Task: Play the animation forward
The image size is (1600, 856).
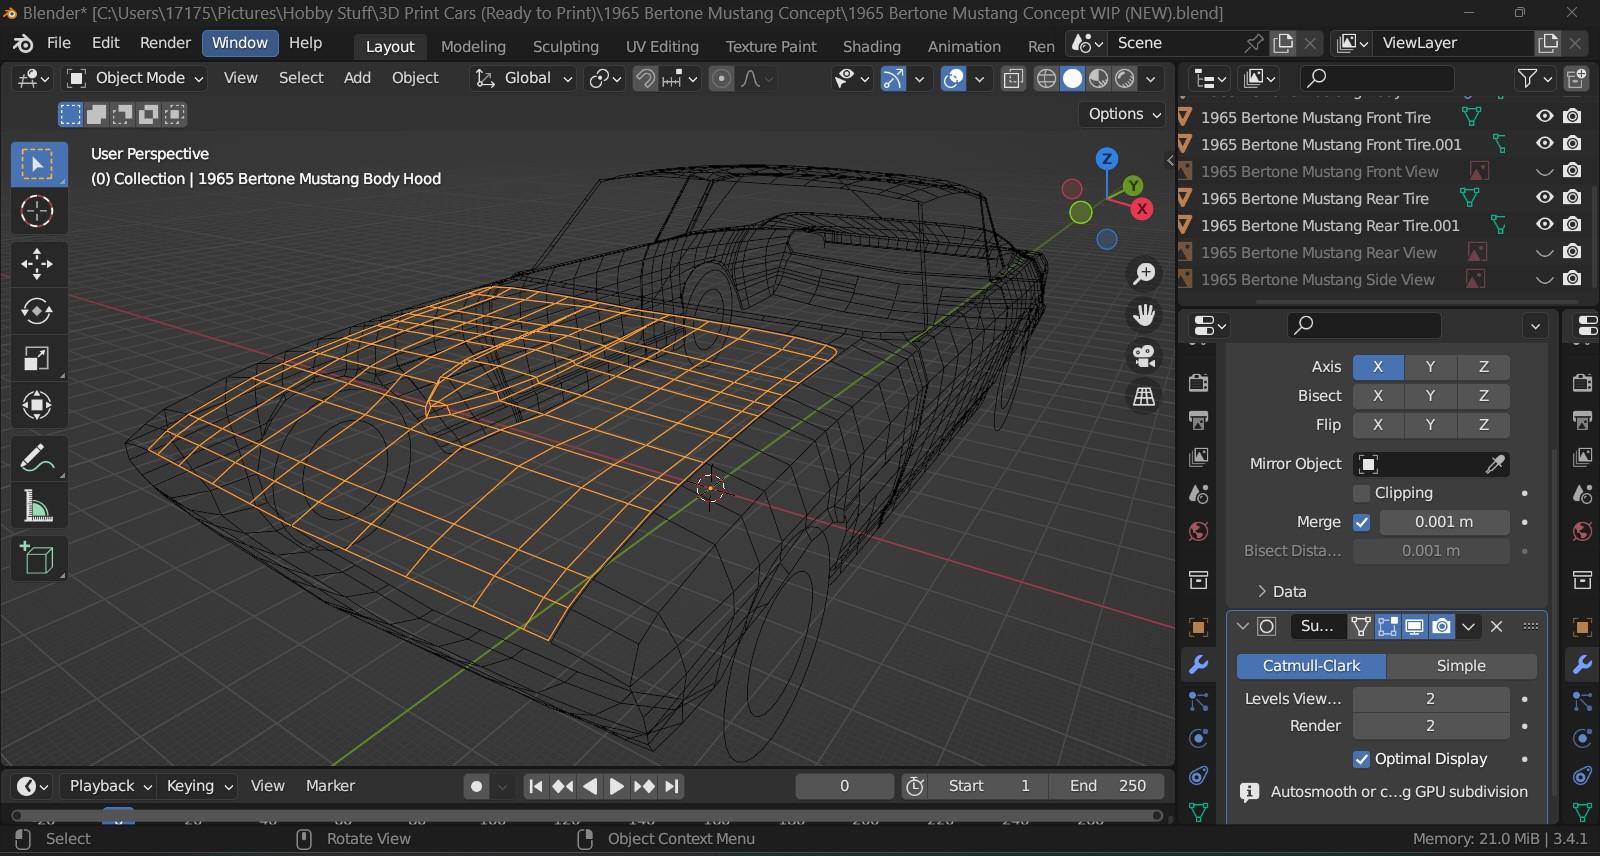Action: [616, 786]
